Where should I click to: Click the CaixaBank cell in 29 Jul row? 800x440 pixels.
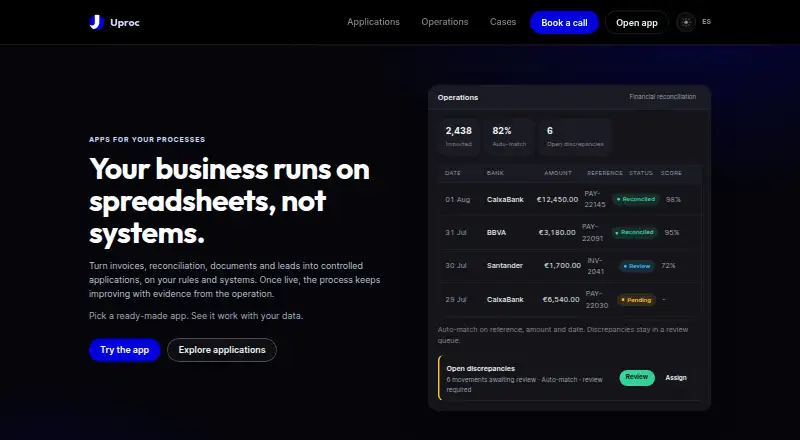(505, 300)
